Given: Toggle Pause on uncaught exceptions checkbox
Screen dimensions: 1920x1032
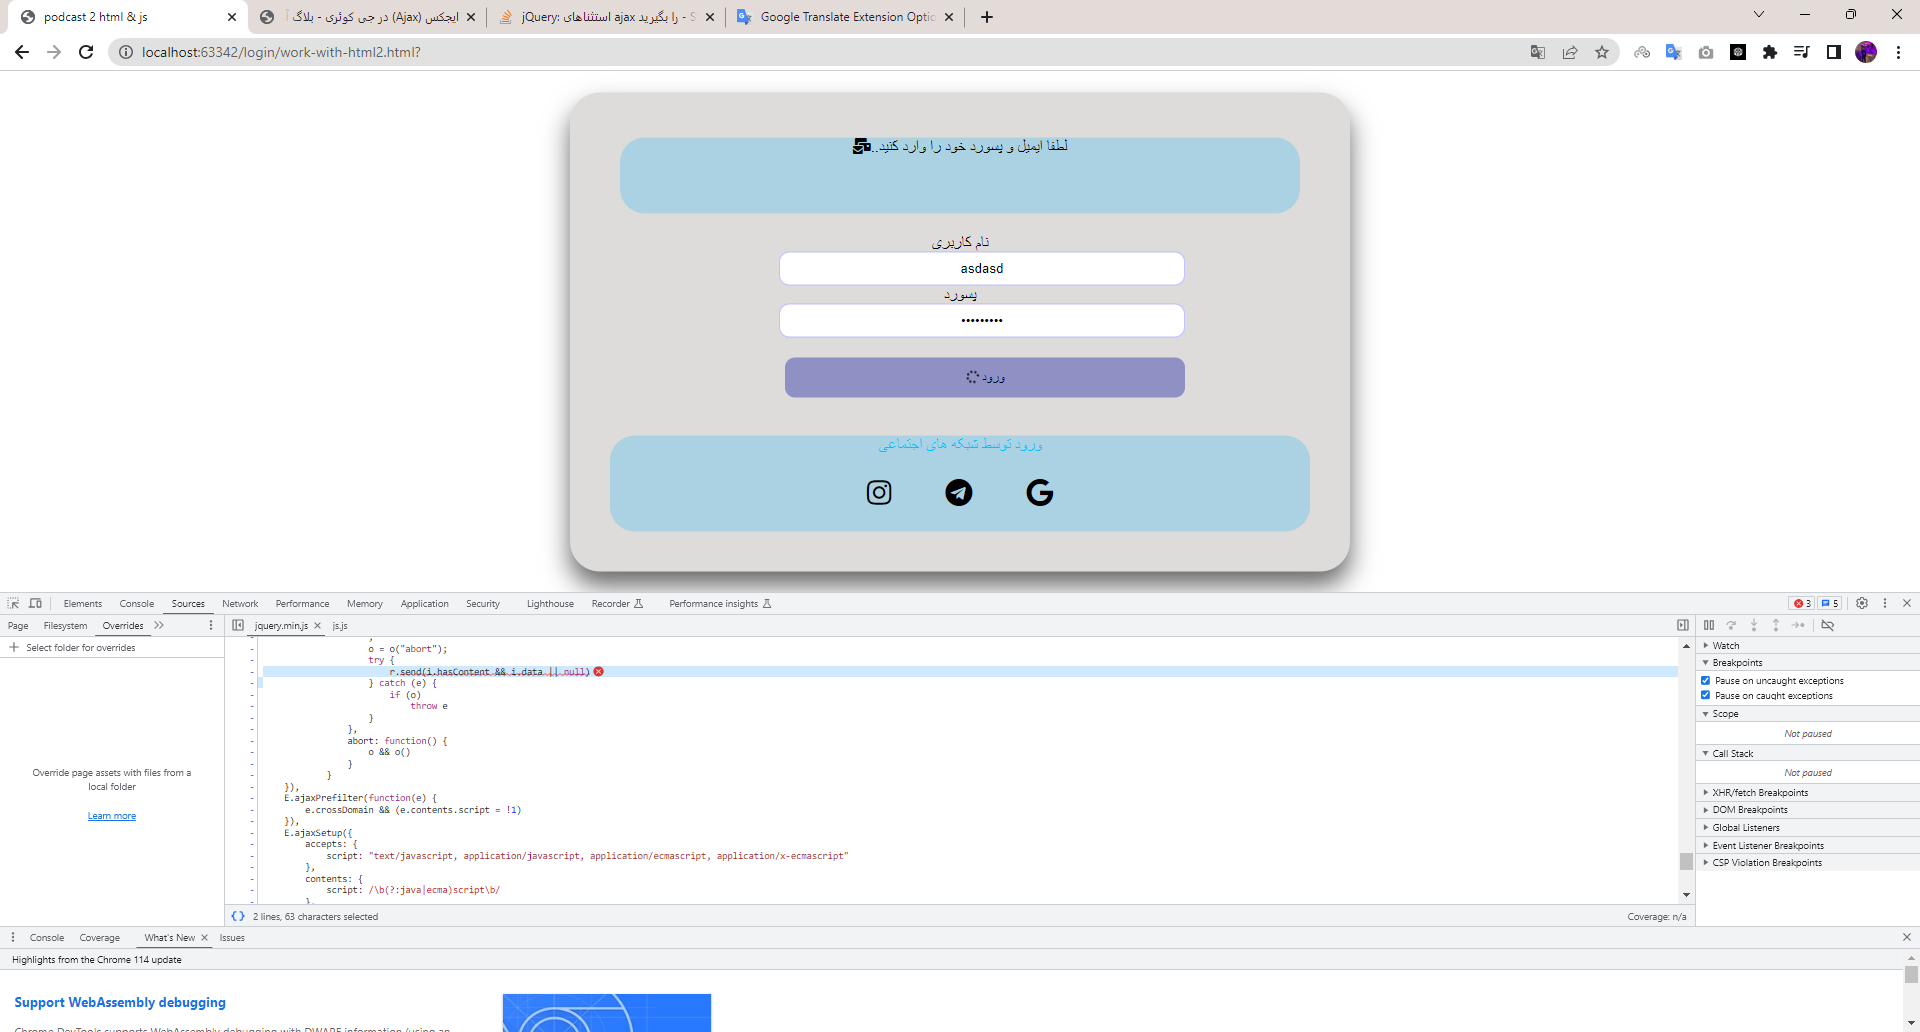Looking at the screenshot, I should click(1706, 680).
